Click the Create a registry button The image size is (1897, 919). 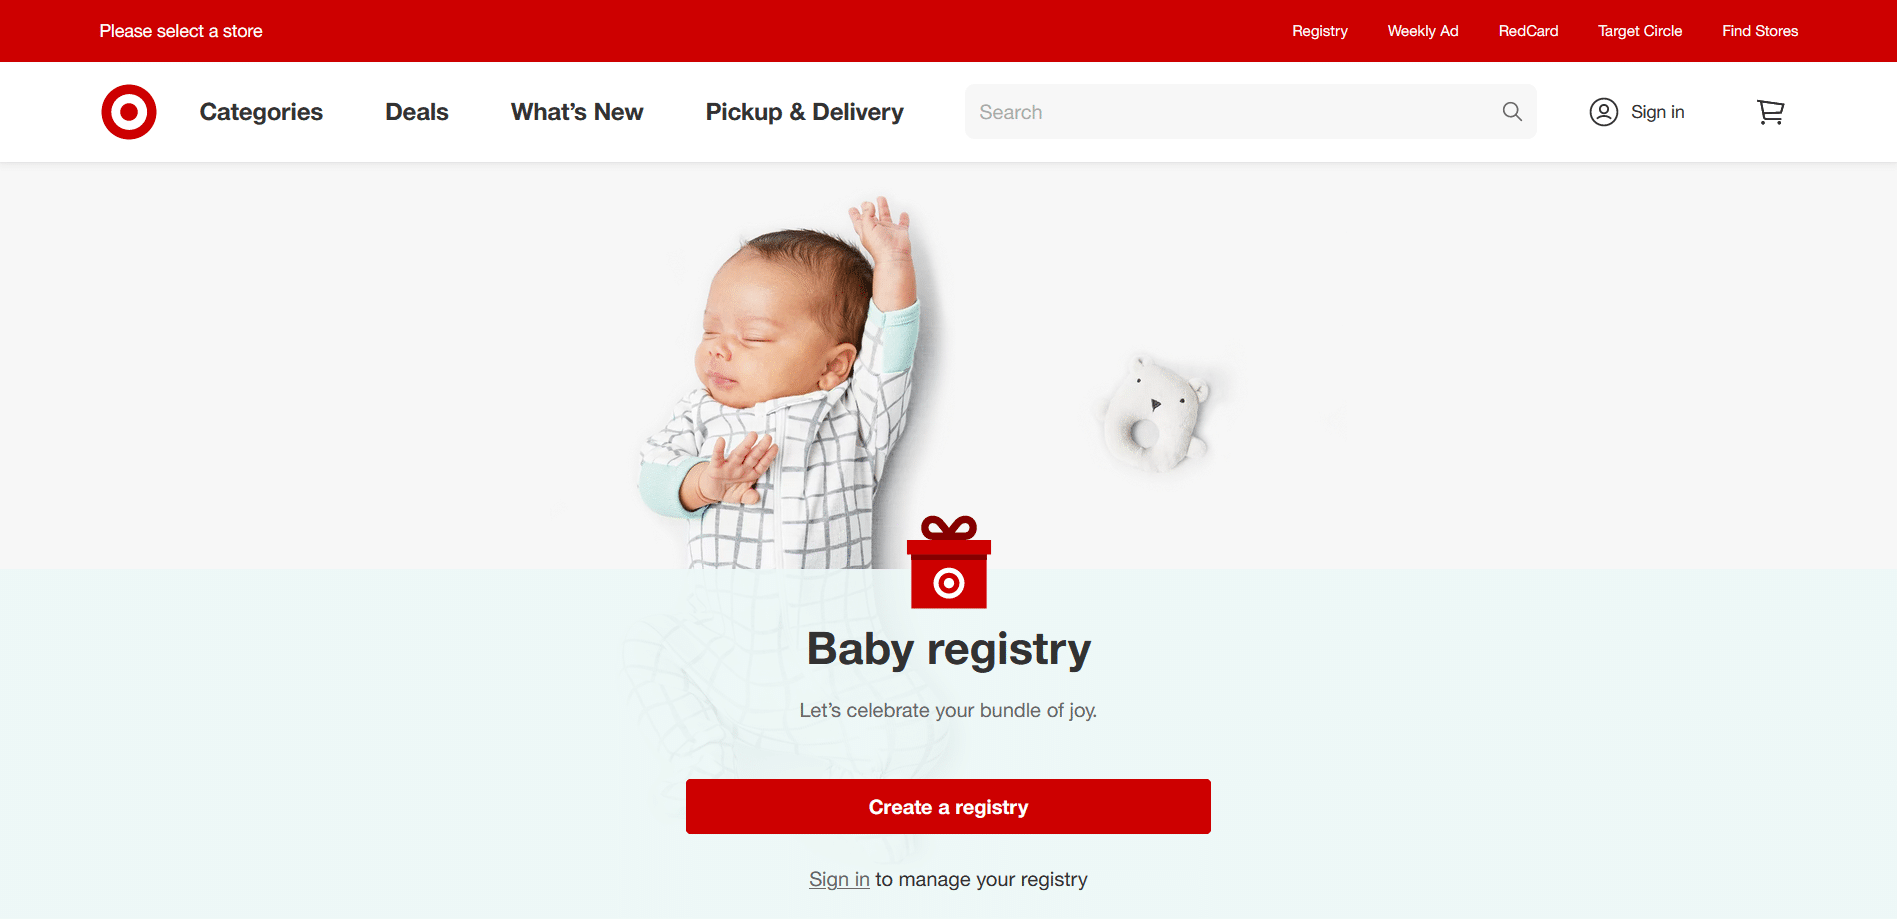point(948,806)
